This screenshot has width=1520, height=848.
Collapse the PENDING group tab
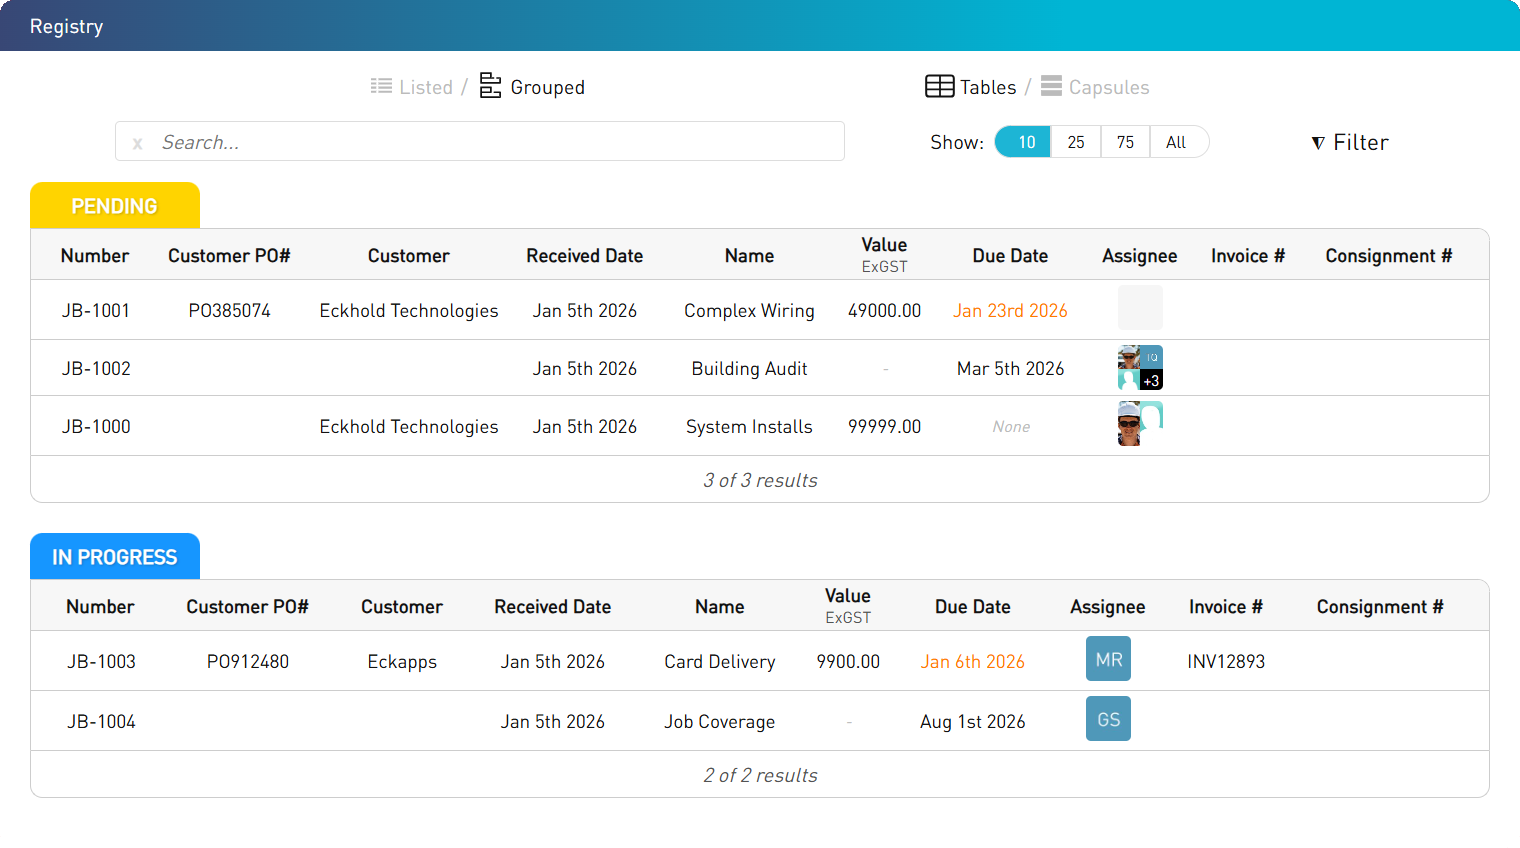(x=115, y=206)
